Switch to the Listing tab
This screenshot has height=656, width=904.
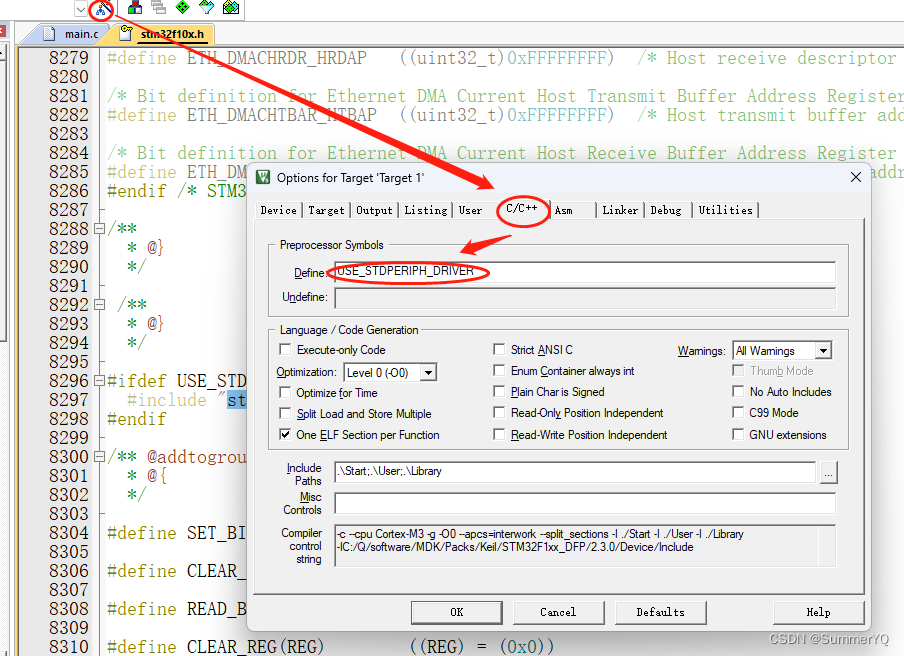click(x=425, y=210)
